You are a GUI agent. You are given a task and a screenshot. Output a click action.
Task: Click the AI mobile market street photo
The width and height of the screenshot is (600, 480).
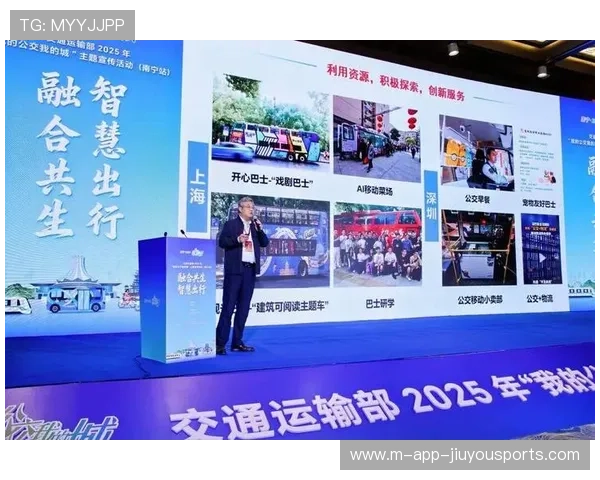[377, 139]
